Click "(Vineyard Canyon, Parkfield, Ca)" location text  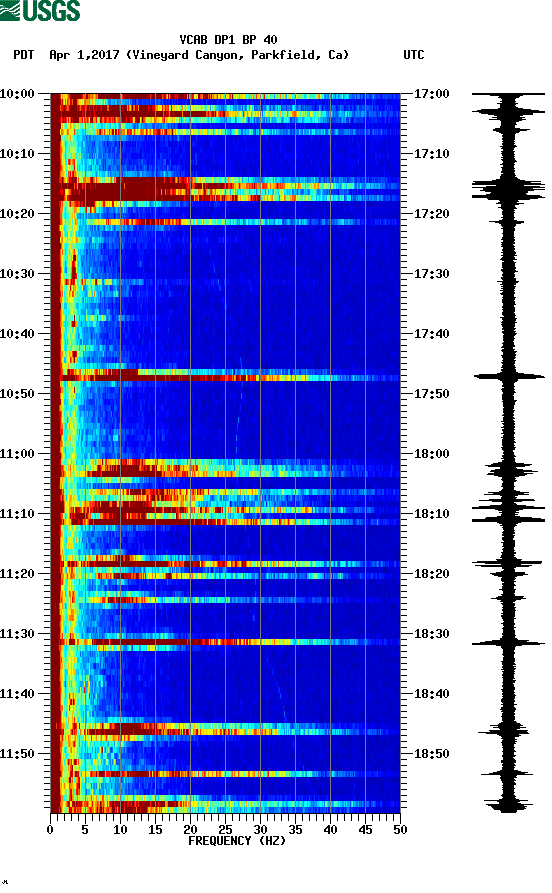coord(238,55)
